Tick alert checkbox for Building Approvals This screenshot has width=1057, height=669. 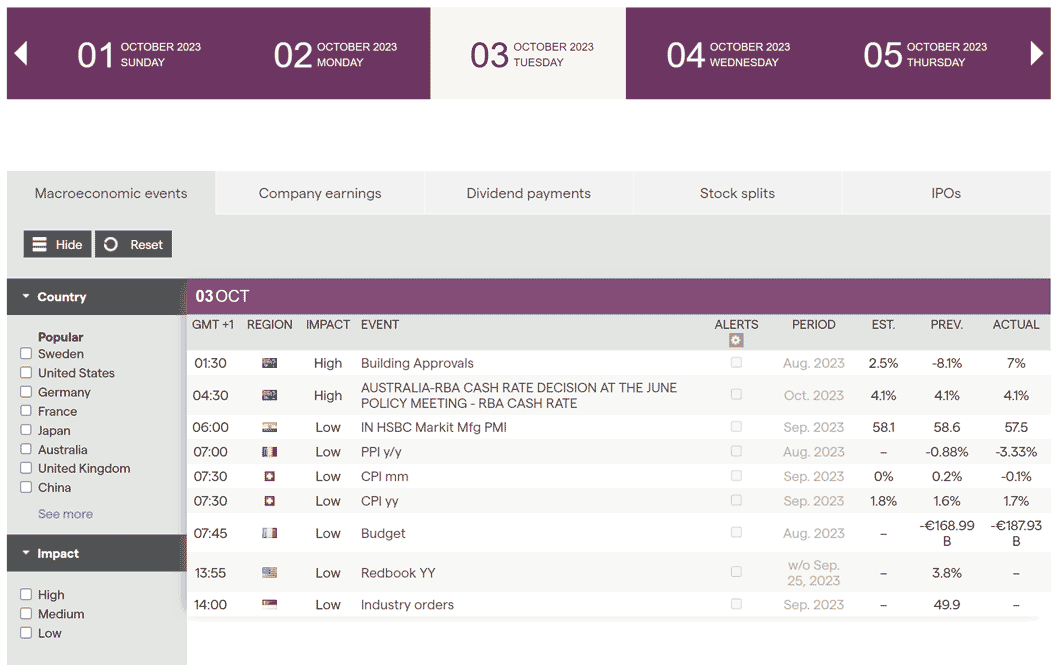(x=736, y=363)
